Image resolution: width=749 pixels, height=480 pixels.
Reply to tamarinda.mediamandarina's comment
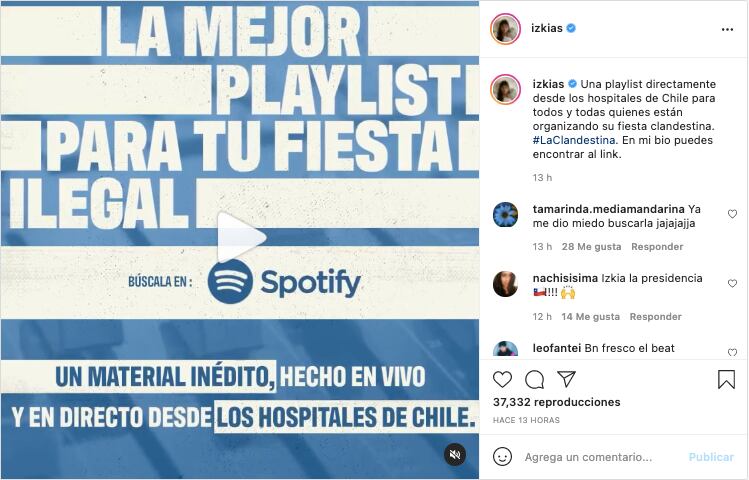(x=657, y=247)
